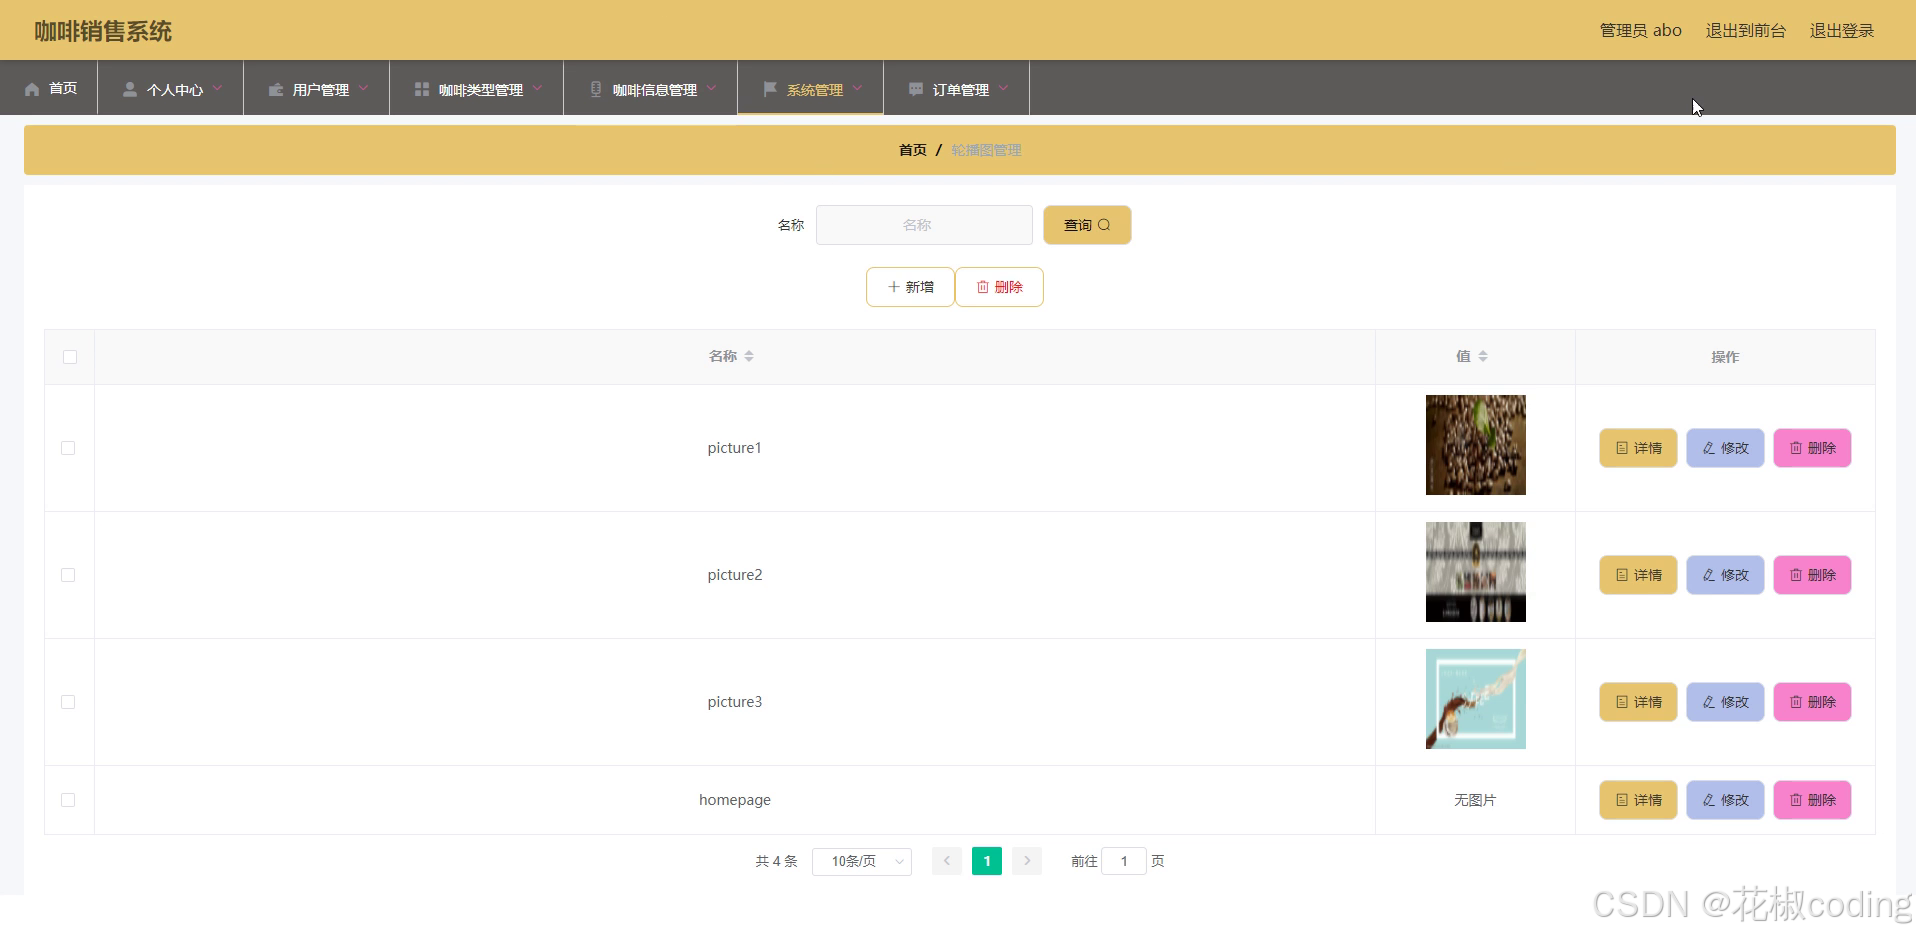Click the 无图片 cell text
This screenshot has height=936, width=1916.
click(x=1475, y=800)
